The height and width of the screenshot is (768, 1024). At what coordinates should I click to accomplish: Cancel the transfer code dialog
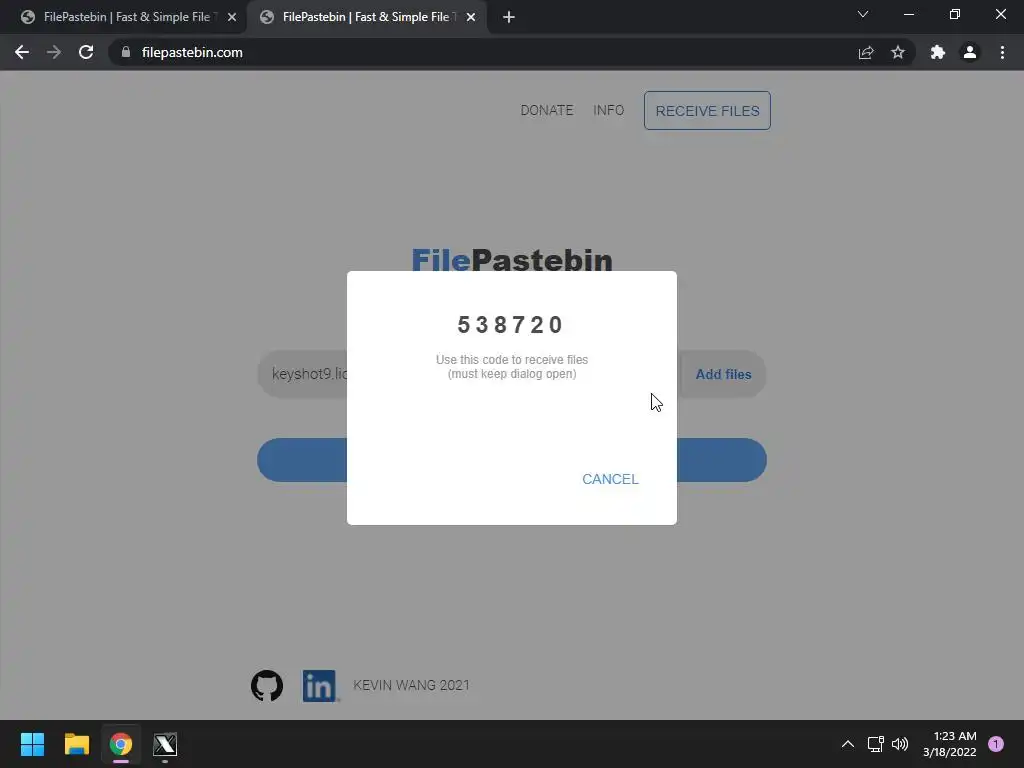click(611, 479)
